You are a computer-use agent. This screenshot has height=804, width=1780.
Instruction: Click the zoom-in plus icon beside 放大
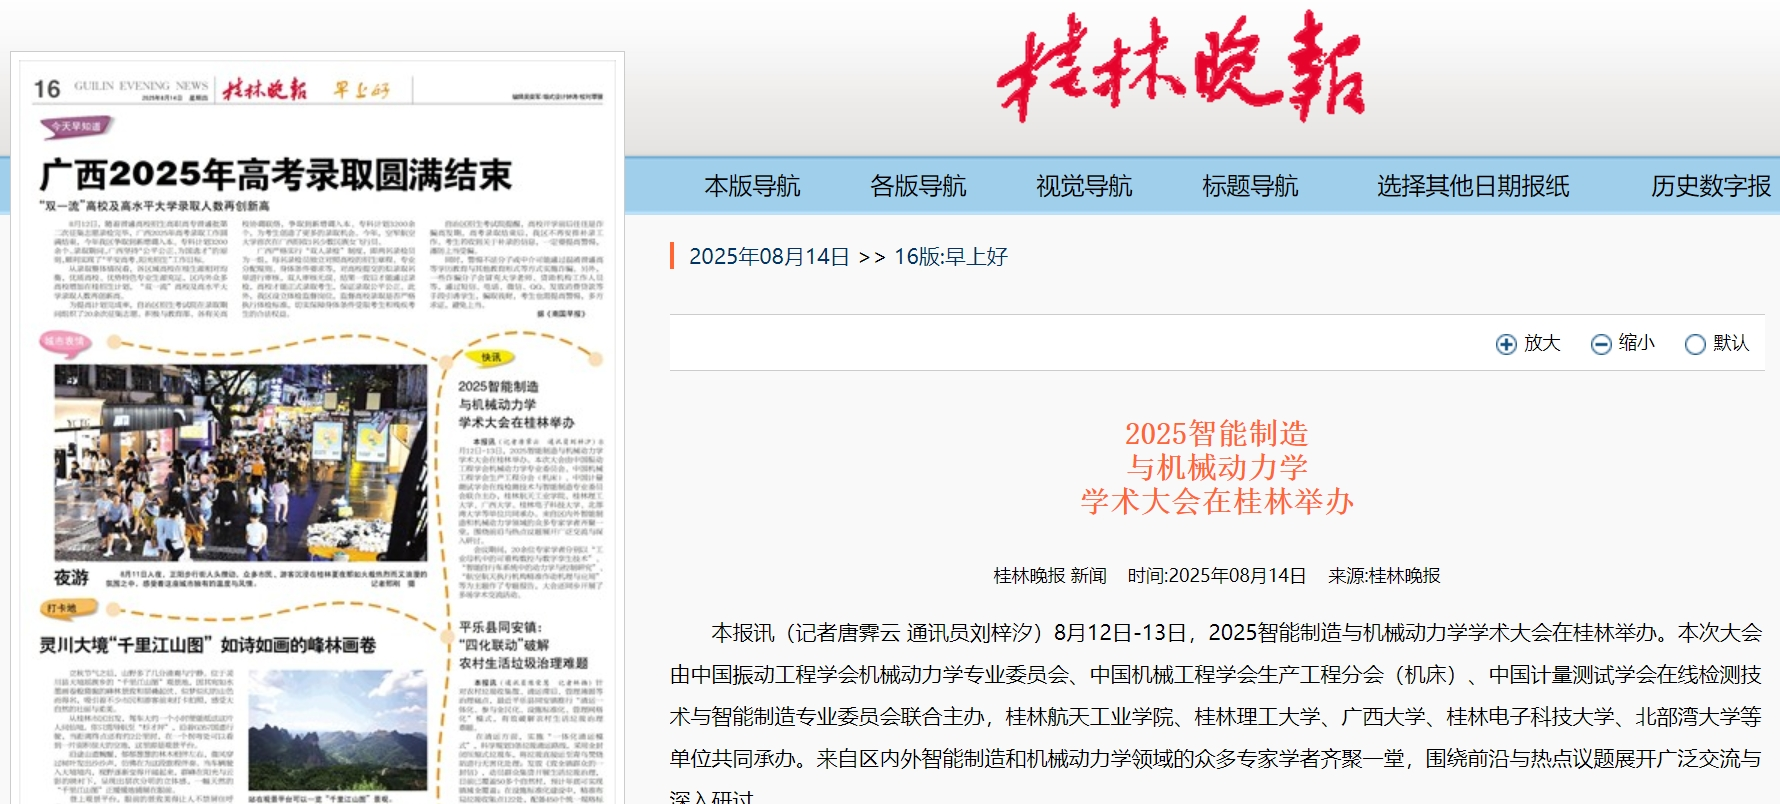coord(1505,344)
